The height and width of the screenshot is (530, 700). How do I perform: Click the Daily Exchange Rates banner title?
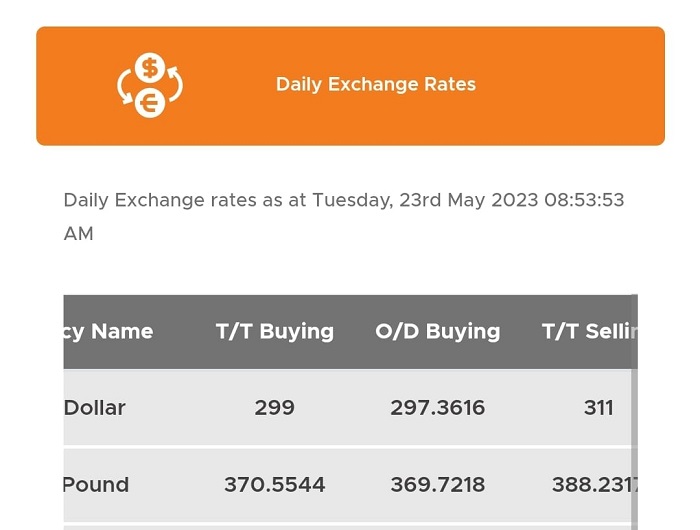pos(376,84)
